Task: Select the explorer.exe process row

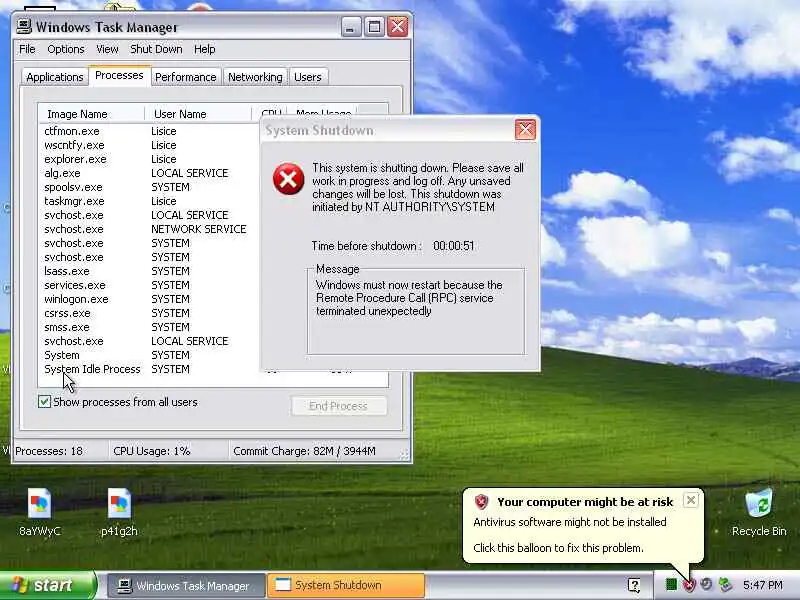Action: 150,159
